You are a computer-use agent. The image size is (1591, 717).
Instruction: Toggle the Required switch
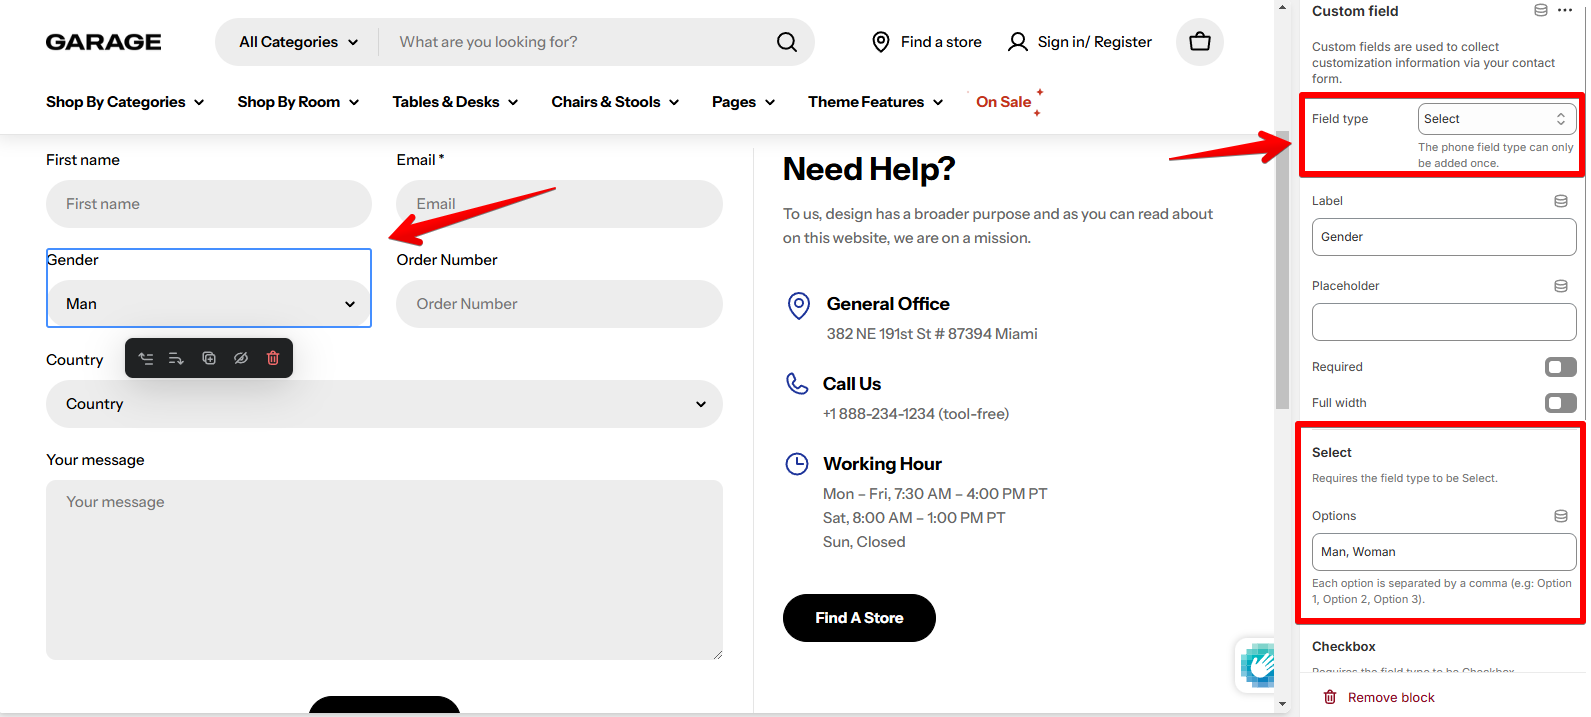point(1560,367)
